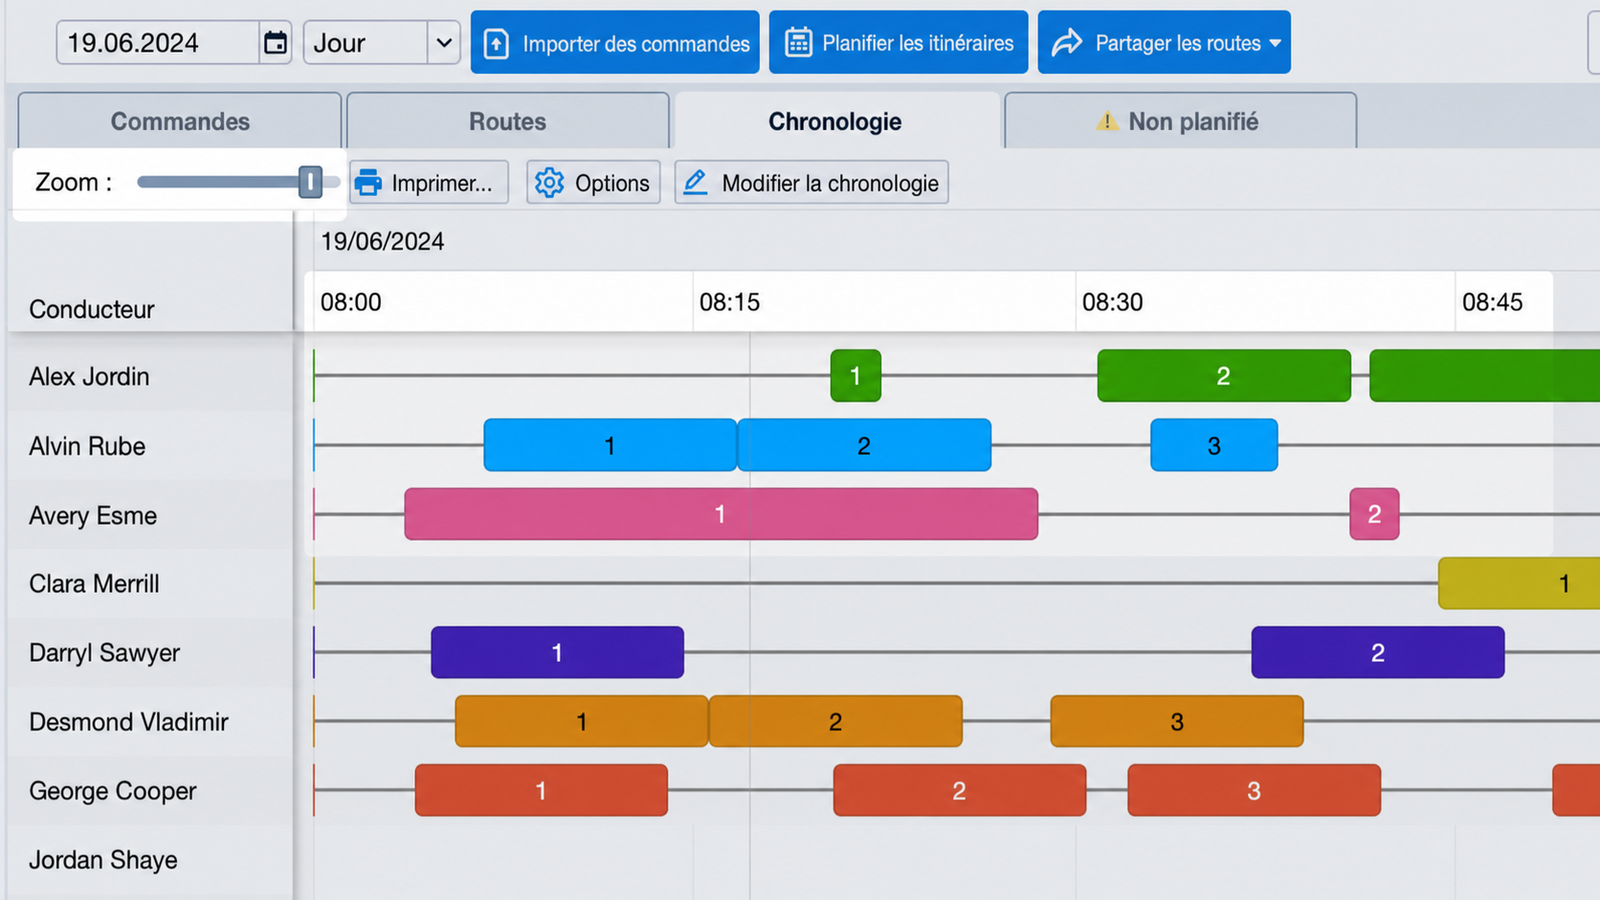The height and width of the screenshot is (900, 1600).
Task: Select Alvin Rube stop 3 block
Action: tap(1214, 445)
